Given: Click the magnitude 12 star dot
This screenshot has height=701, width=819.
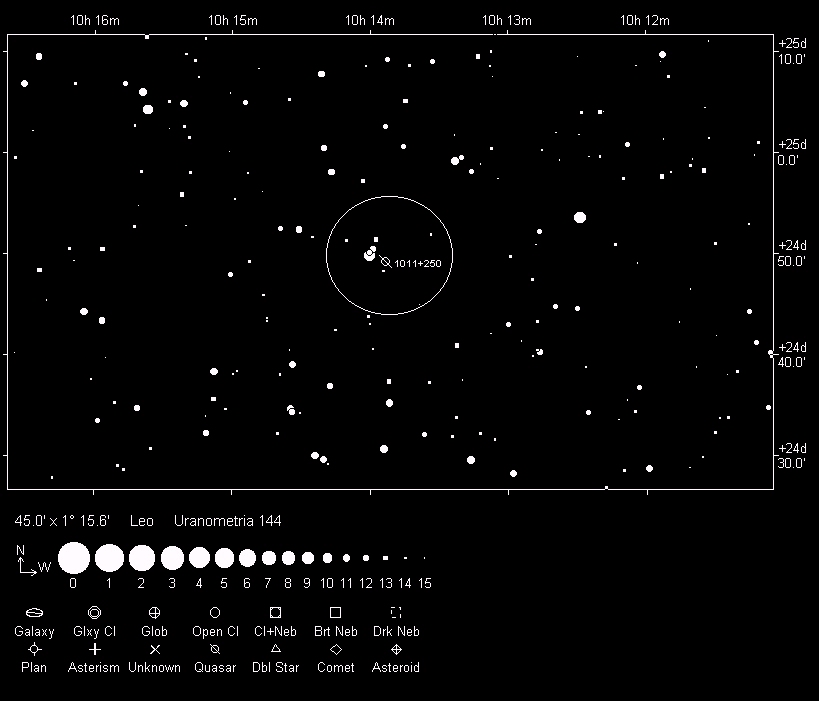Looking at the screenshot, I should [x=366, y=558].
